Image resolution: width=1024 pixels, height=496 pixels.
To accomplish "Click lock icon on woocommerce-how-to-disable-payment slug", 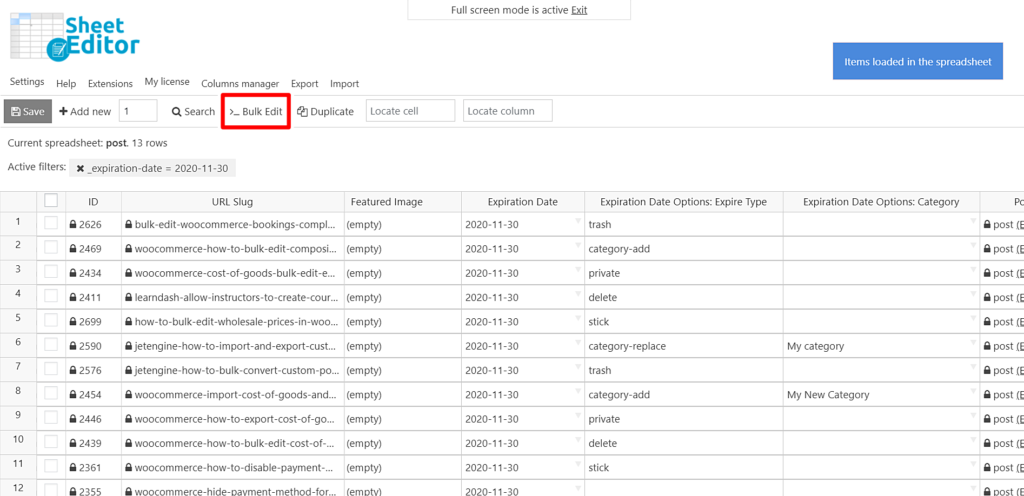I will coord(129,467).
